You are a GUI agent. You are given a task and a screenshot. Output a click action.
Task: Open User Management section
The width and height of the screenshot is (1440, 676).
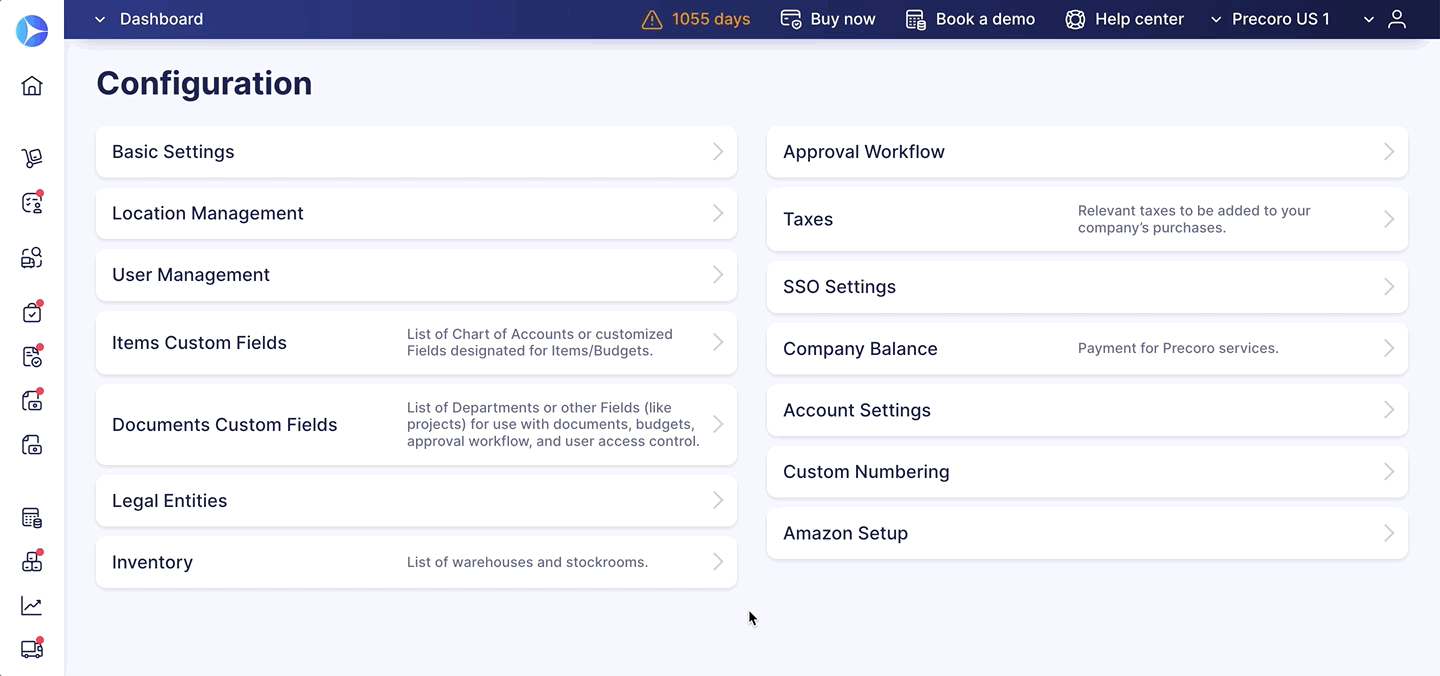[x=416, y=275]
